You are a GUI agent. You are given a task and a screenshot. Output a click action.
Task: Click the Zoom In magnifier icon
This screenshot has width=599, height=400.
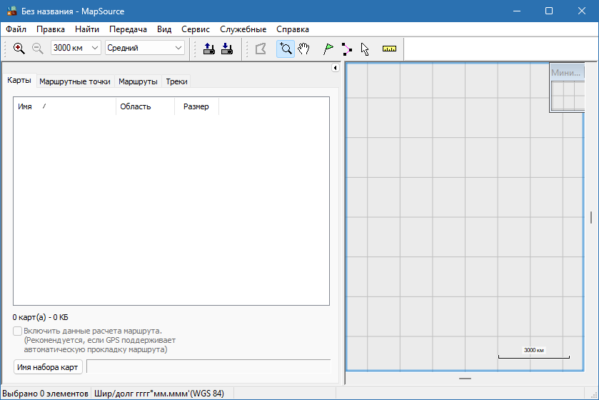click(19, 49)
